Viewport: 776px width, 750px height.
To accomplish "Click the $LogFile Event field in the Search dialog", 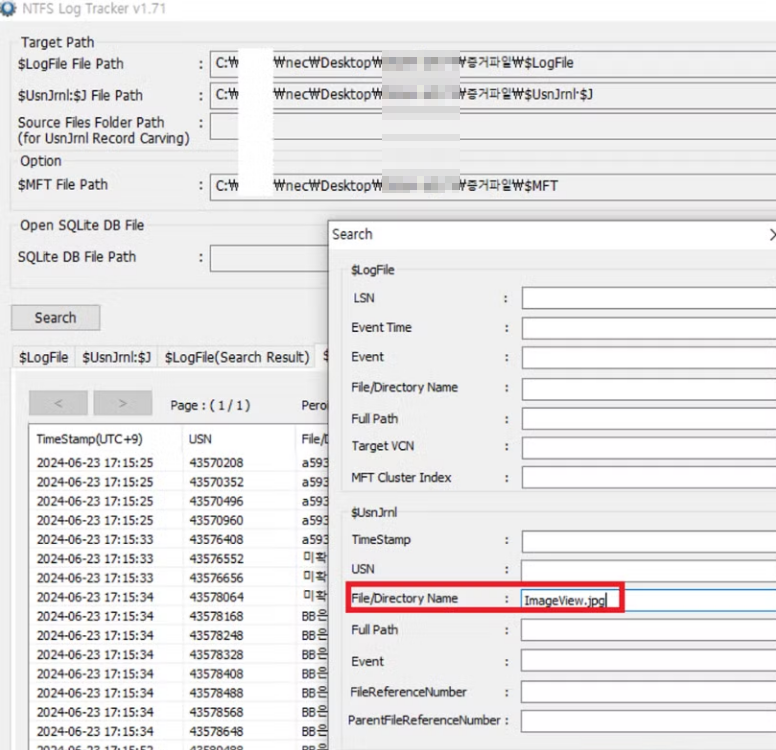I will [649, 357].
